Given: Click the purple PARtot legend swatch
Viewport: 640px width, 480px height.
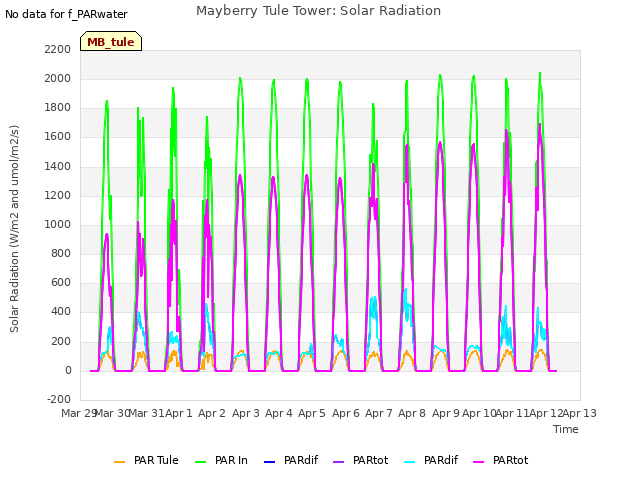Looking at the screenshot, I should [x=339, y=462].
